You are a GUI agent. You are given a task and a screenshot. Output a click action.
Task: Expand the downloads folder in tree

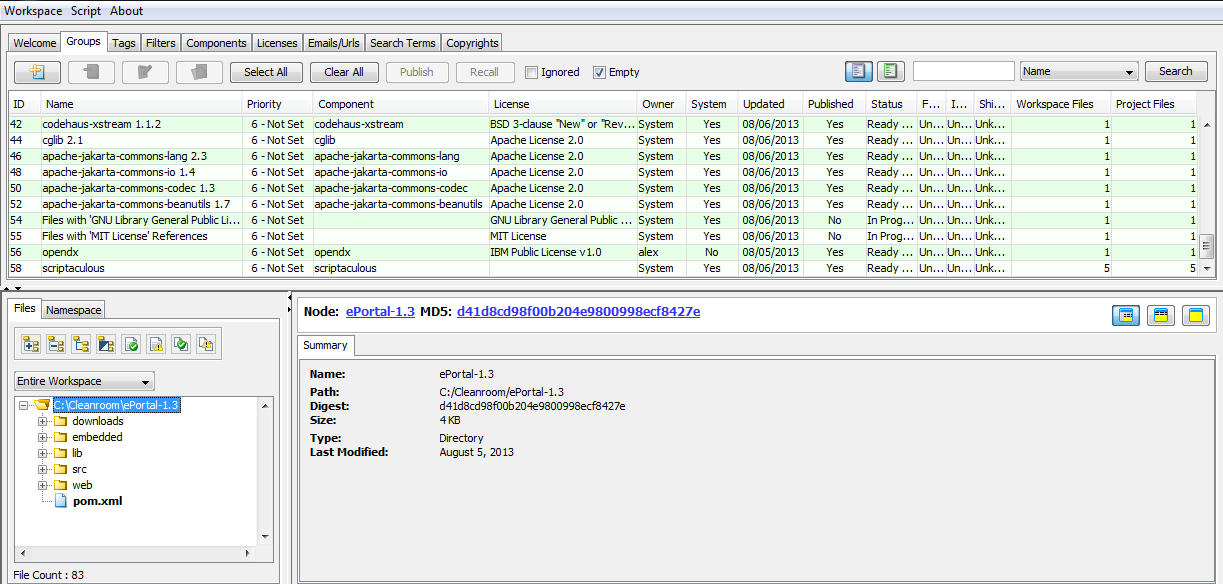tap(43, 421)
